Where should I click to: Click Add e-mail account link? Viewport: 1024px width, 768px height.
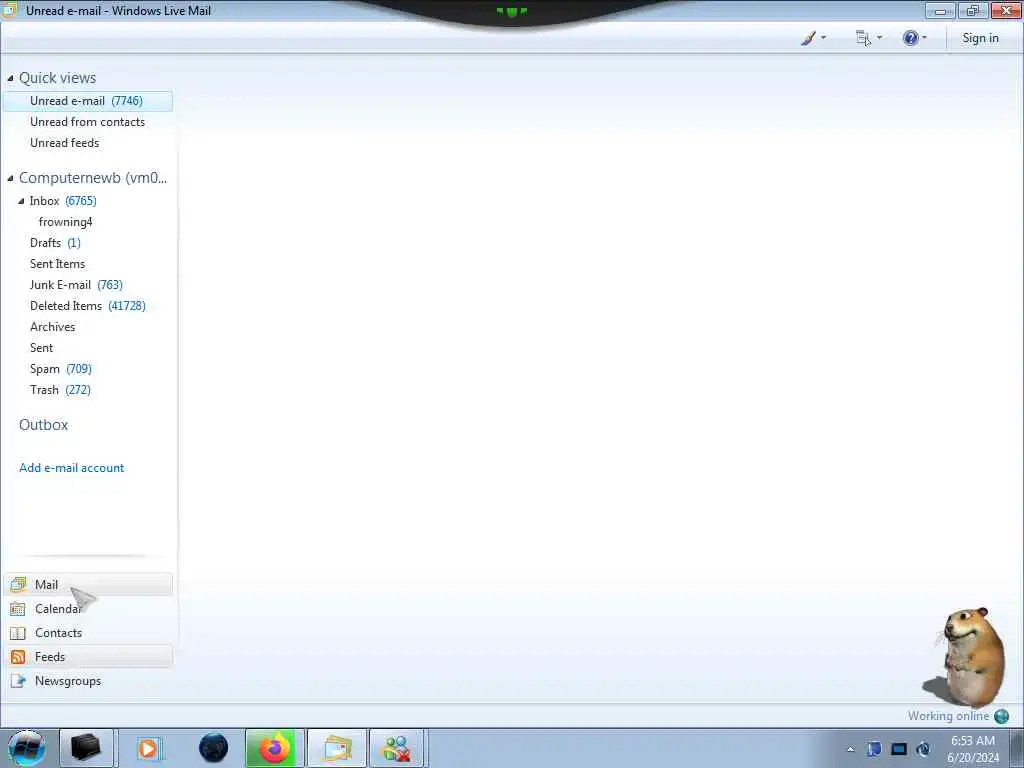point(71,468)
